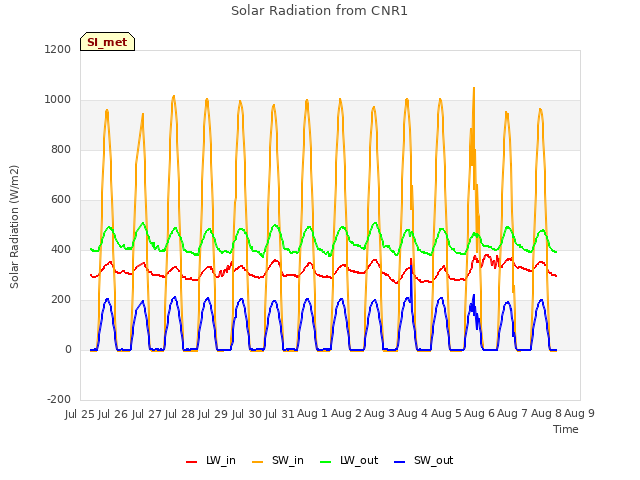Click the 800 y-axis tick label
Screen dimensions: 640x480
tap(61, 149)
